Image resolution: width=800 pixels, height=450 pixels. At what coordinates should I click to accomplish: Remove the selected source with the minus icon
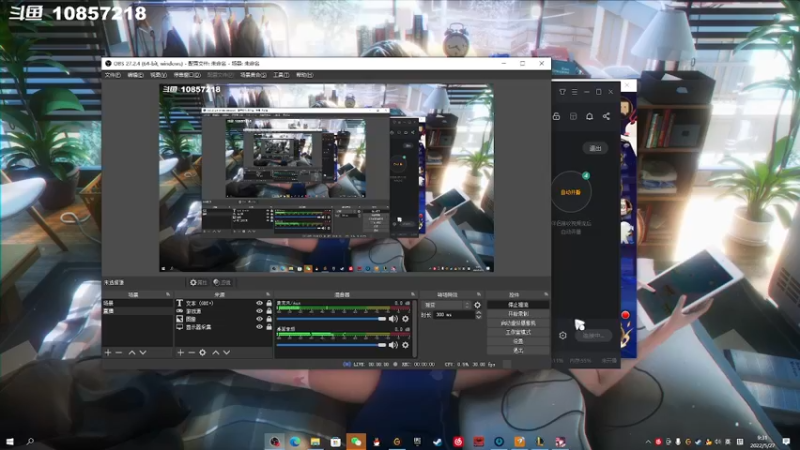(191, 353)
